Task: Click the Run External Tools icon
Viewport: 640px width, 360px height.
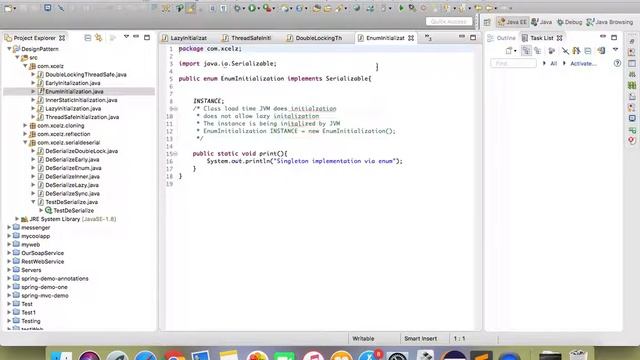Action: (267, 8)
